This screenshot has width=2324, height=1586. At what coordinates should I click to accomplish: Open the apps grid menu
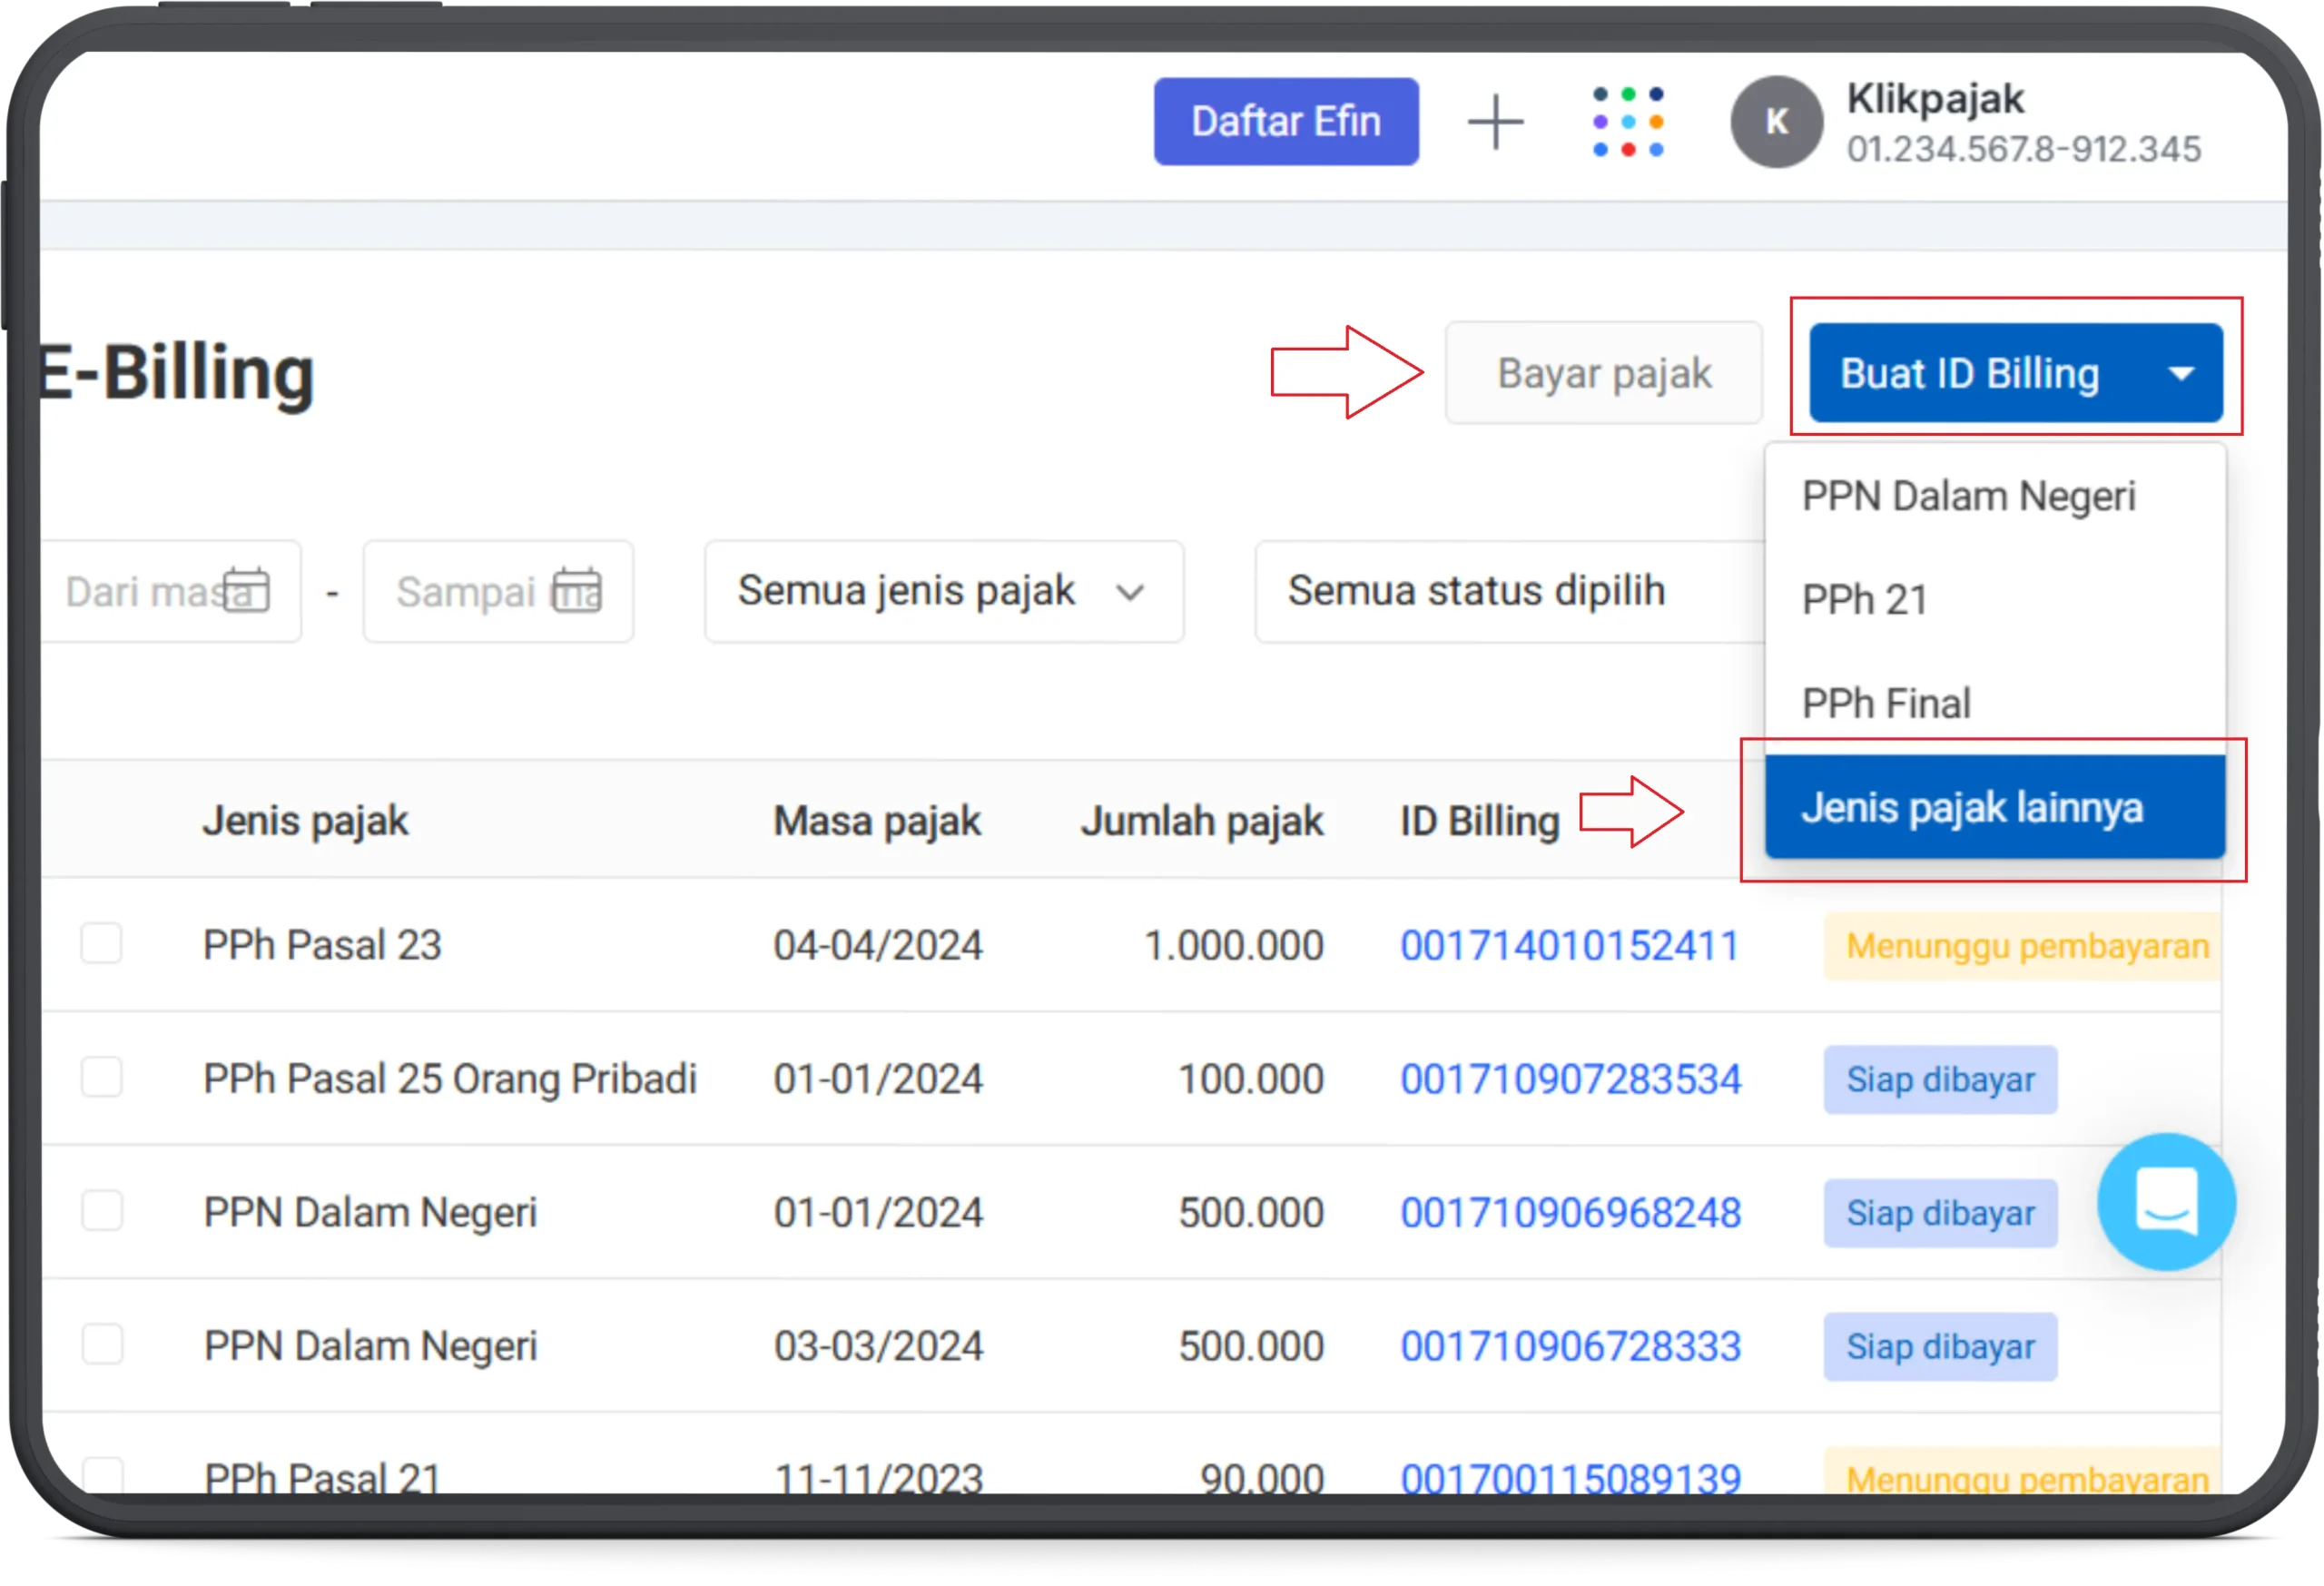point(1628,121)
